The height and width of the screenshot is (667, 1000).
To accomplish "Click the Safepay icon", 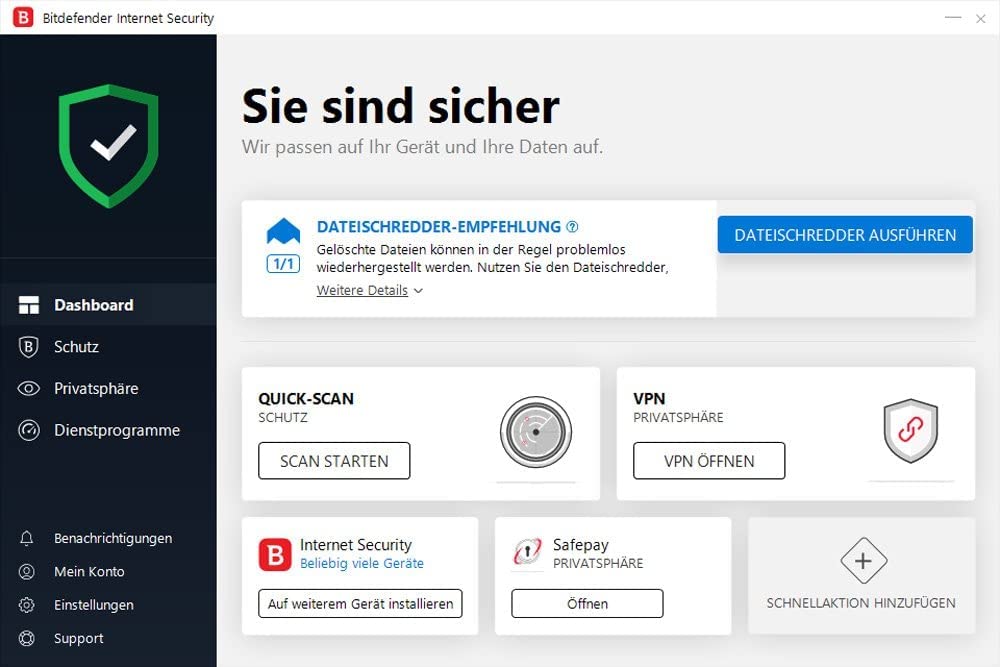I will pos(527,552).
